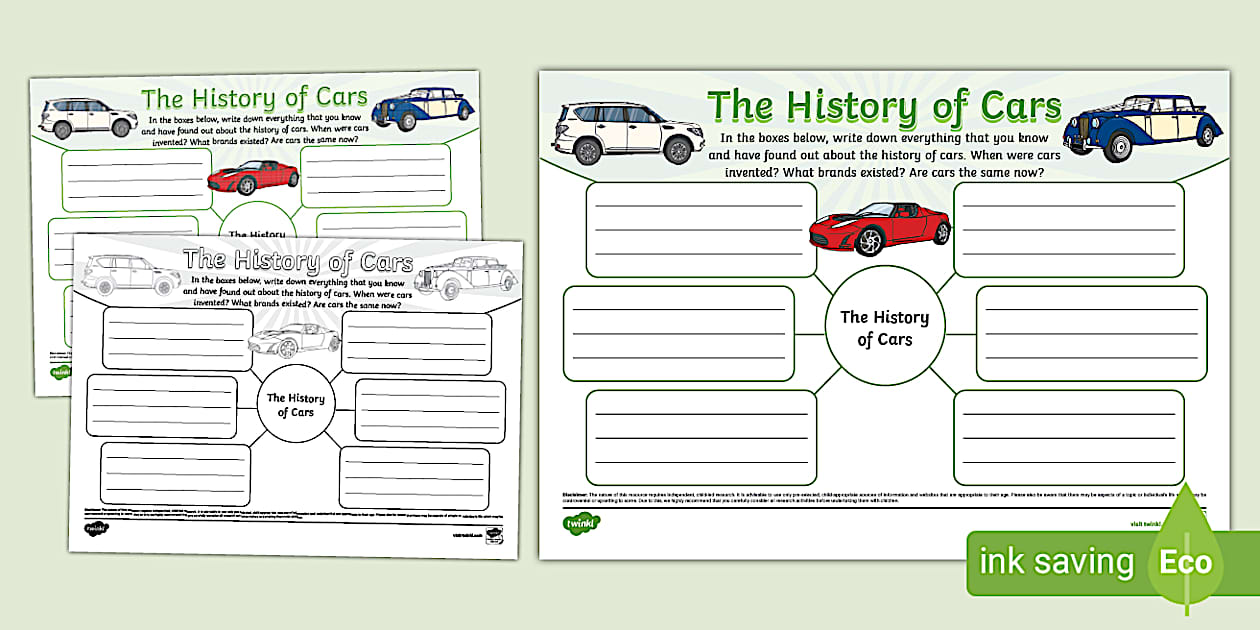Viewport: 1260px width, 630px height.
Task: Click the blue vintage car illustration
Action: [x=1145, y=125]
